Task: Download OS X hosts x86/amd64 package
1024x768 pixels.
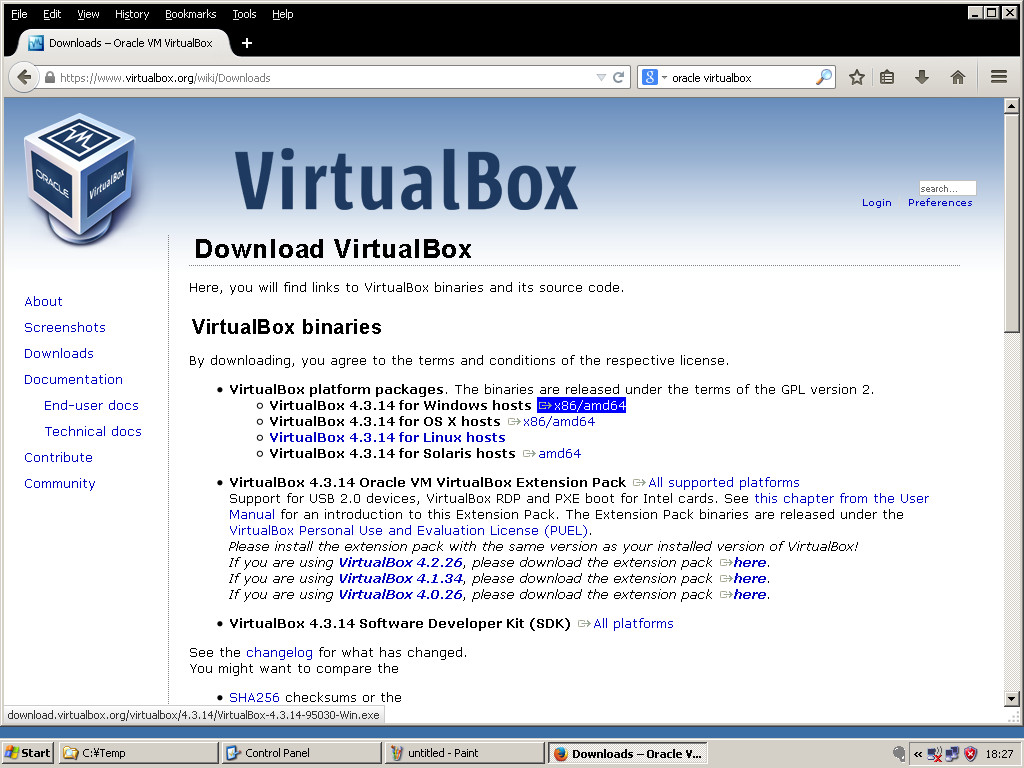Action: [552, 422]
